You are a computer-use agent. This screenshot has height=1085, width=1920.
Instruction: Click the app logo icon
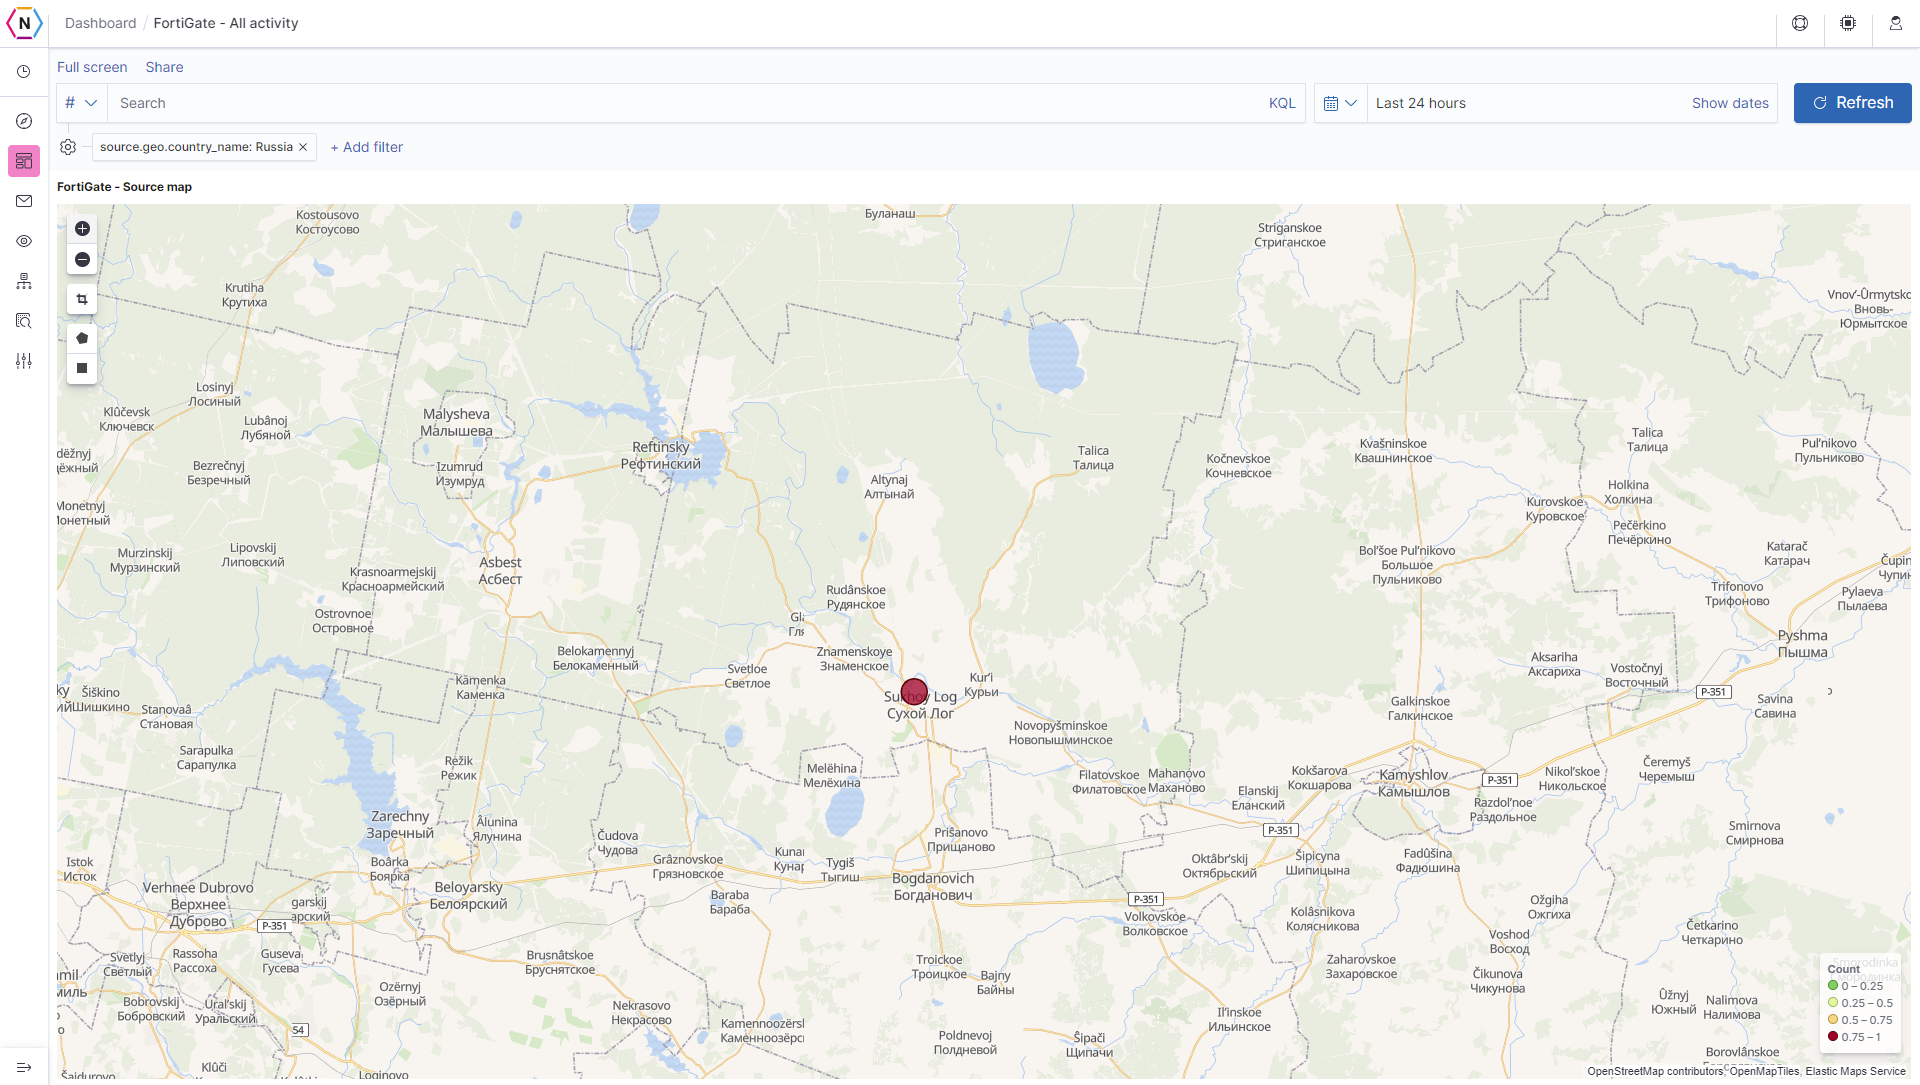pos(24,23)
